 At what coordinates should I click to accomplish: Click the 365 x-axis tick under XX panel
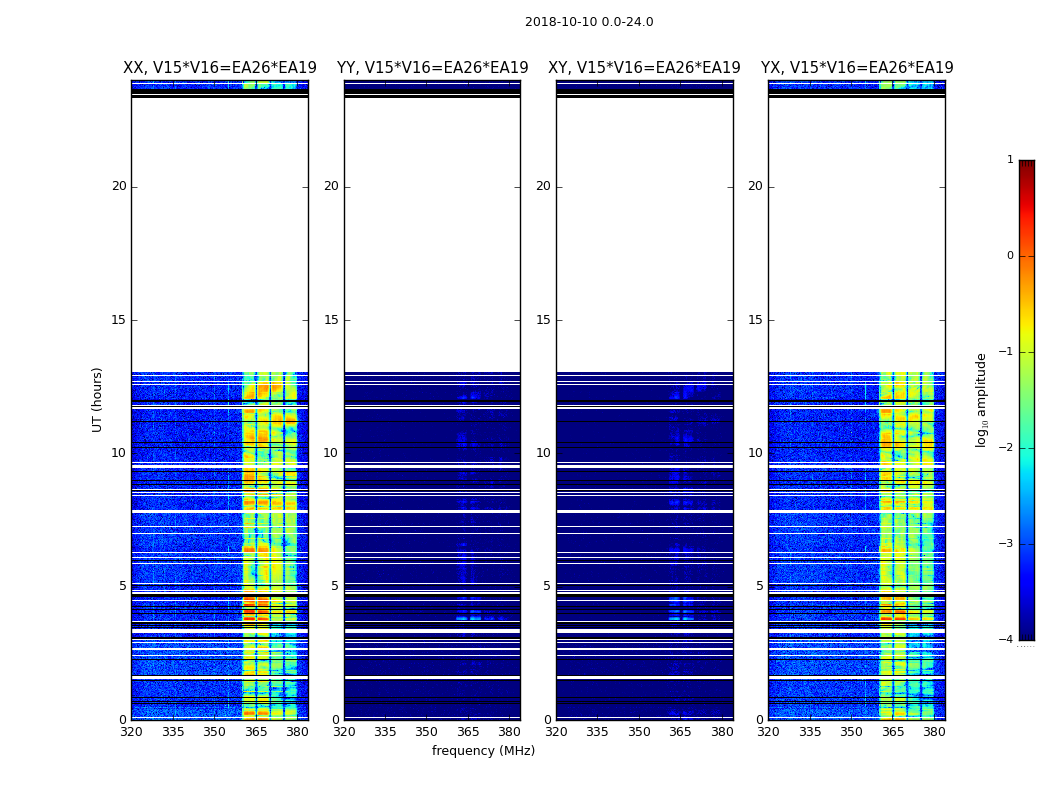[256, 732]
